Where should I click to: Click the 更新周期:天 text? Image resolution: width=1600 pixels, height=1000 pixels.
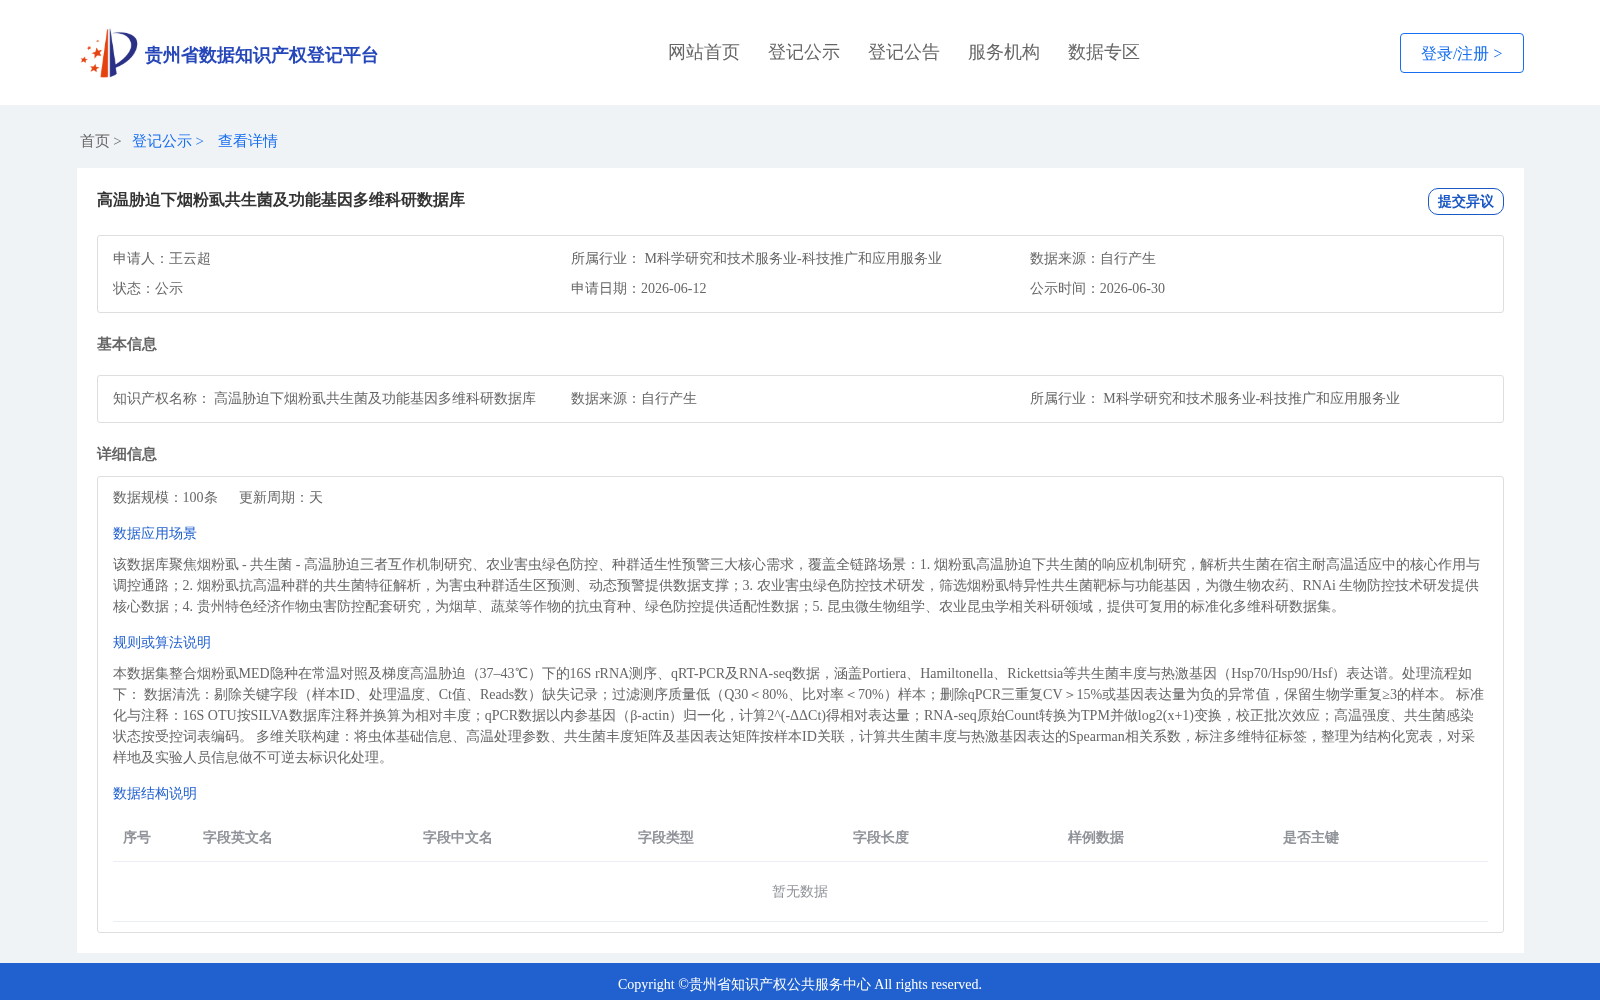click(x=281, y=497)
